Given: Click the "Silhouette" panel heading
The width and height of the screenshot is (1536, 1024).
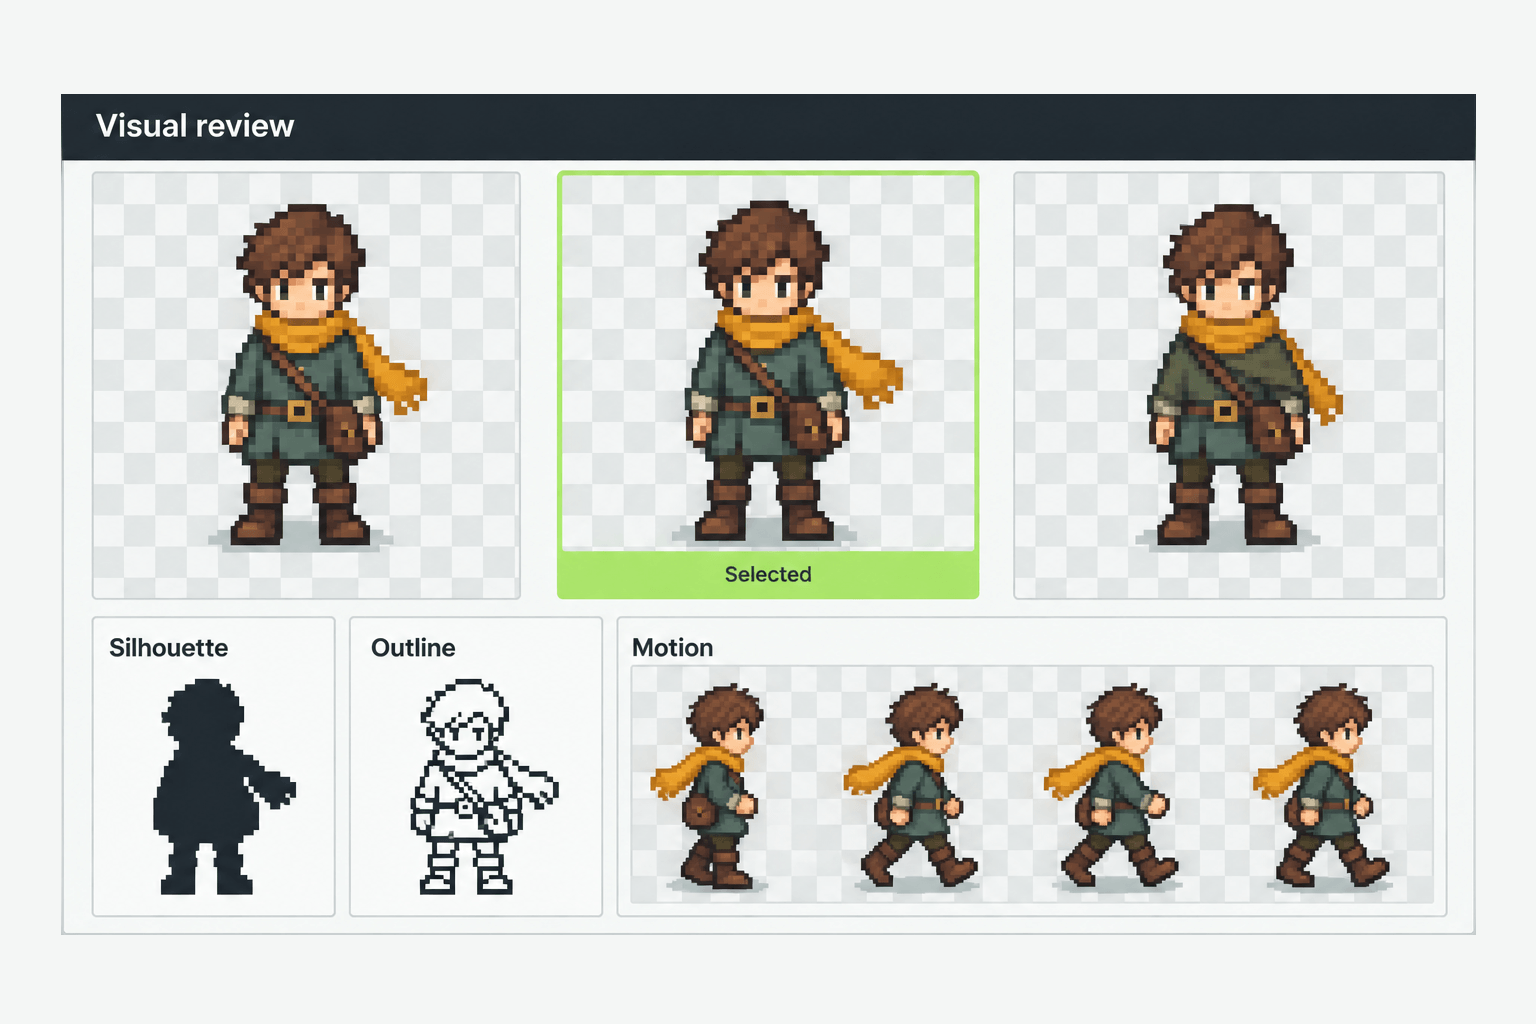Looking at the screenshot, I should [x=168, y=648].
